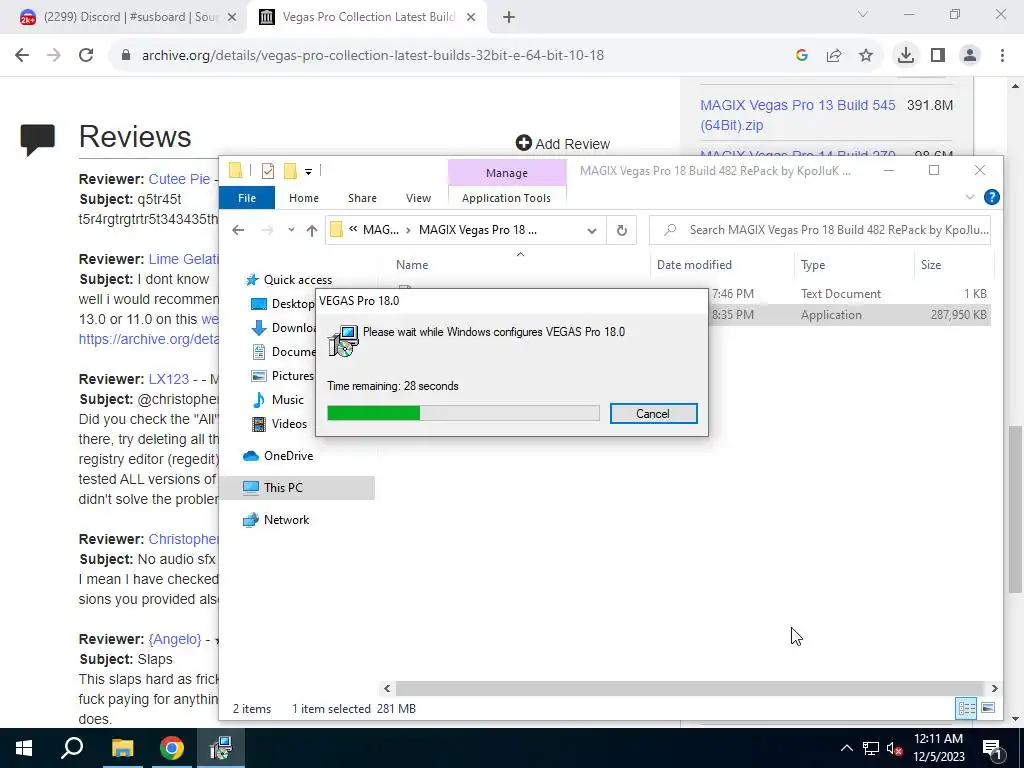
Task: Open the archive.org link in Lime's review
Action: click(x=149, y=339)
